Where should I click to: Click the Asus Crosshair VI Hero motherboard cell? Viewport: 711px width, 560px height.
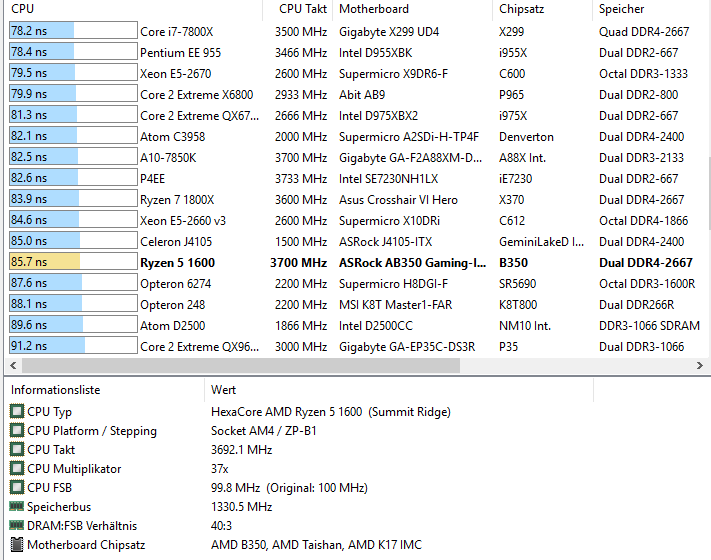[398, 200]
